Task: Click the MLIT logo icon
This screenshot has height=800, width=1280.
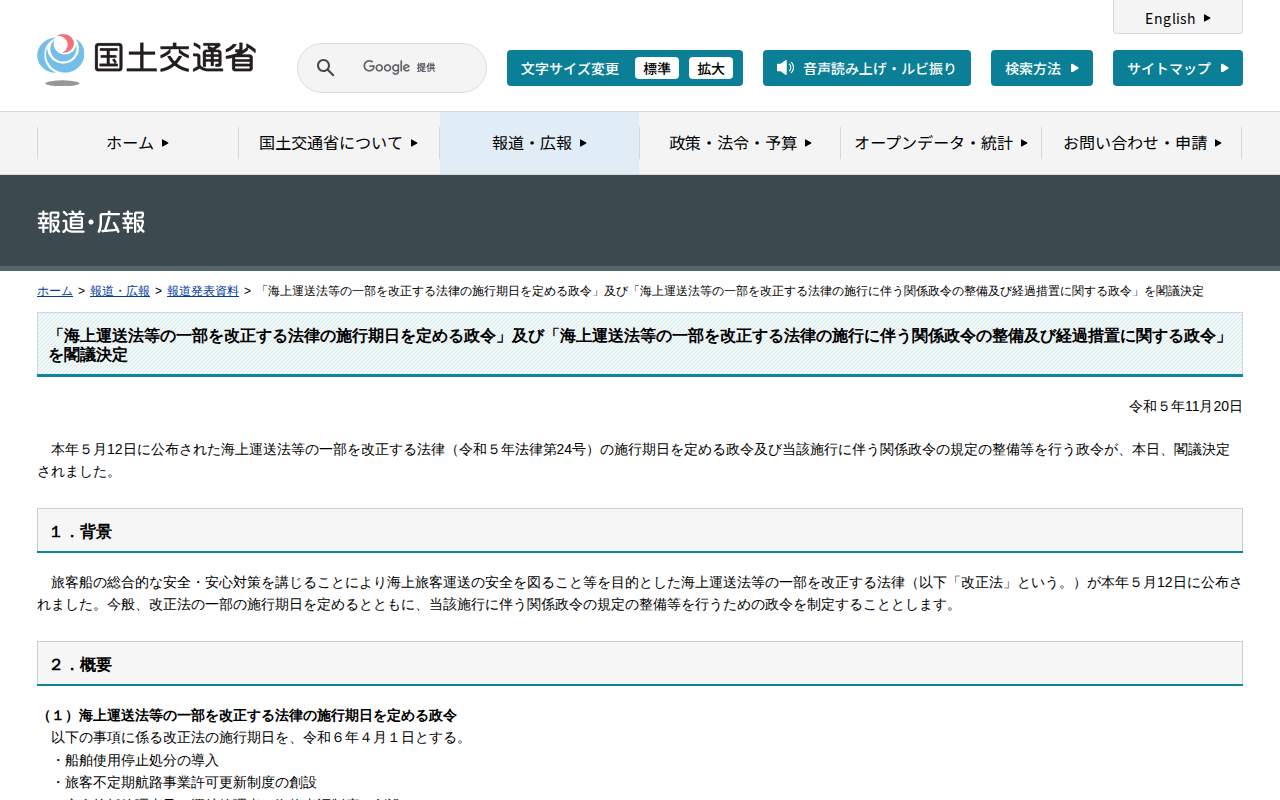Action: coord(61,58)
